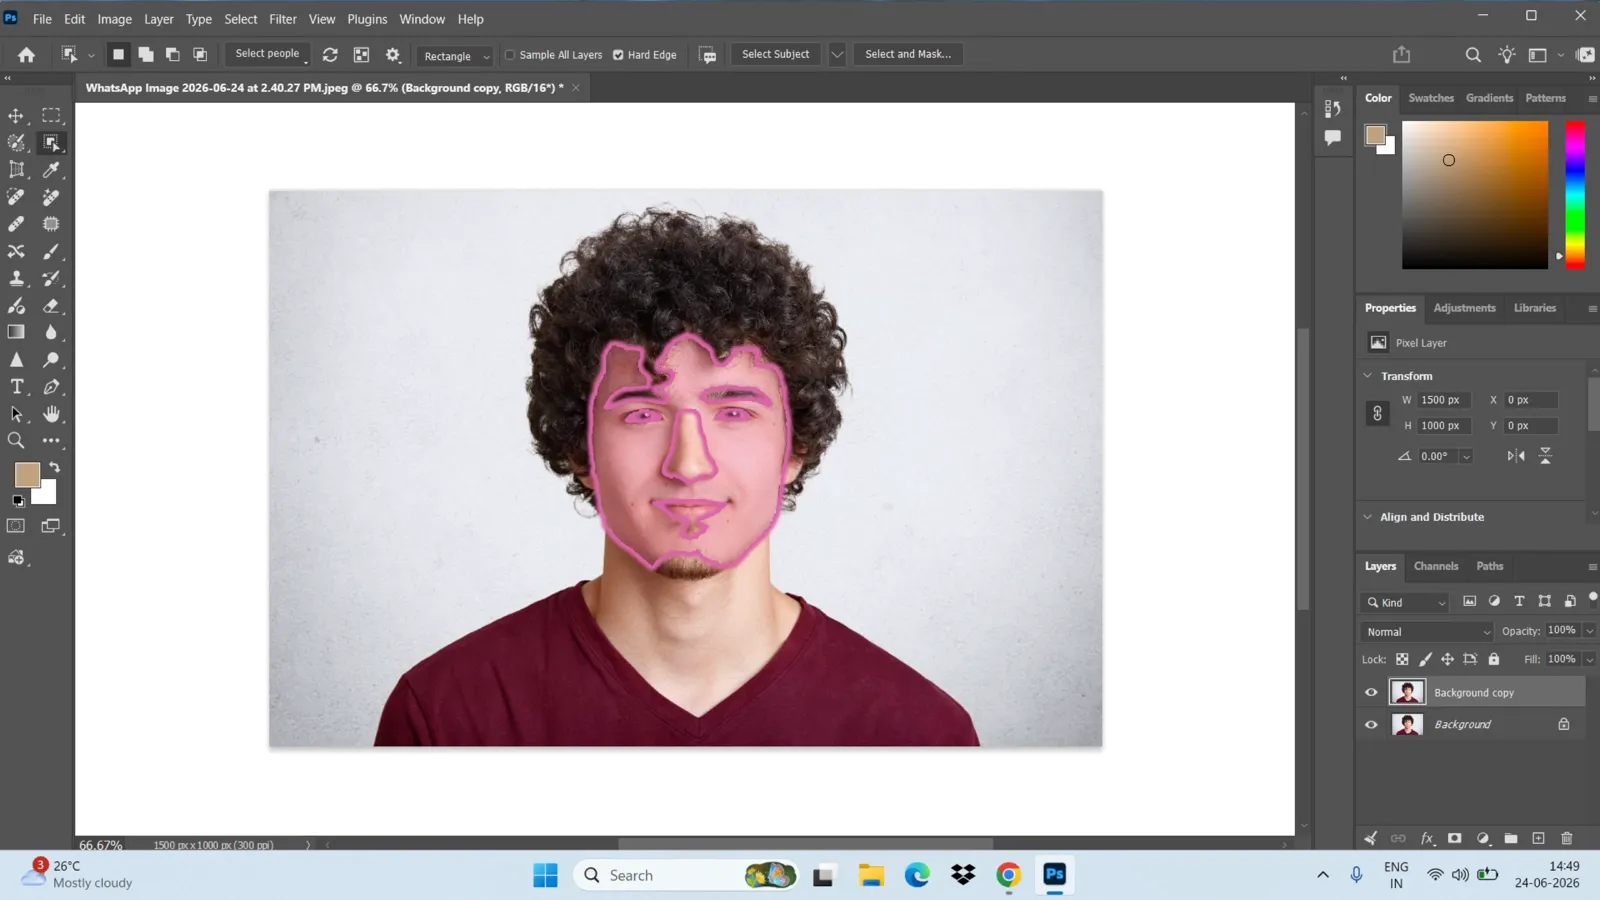Open the Select Subject arrow dropdown
The width and height of the screenshot is (1600, 900).
tap(837, 55)
